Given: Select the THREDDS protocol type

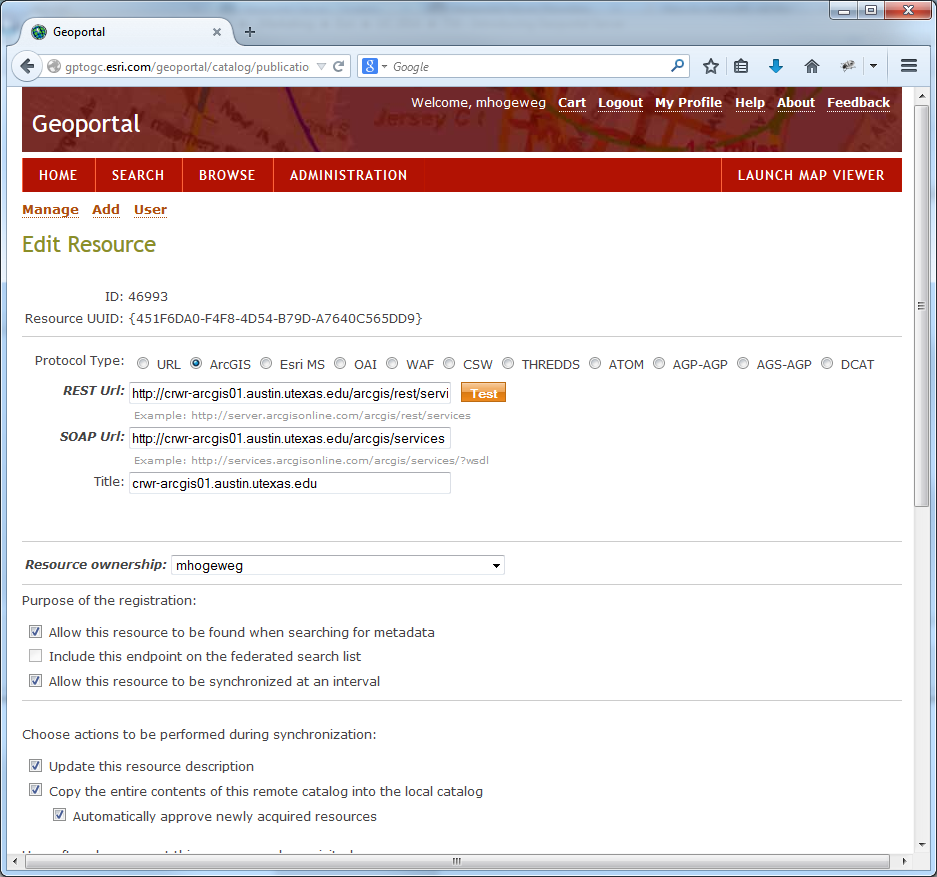Looking at the screenshot, I should pos(508,363).
